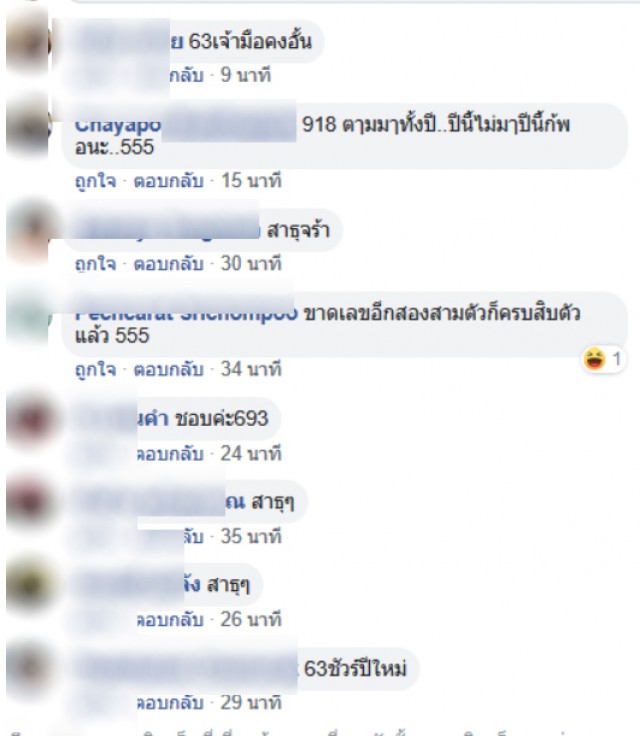Like the comment posted 15 นาที ago
Image resolution: width=640 pixels, height=736 pixels.
click(95, 181)
